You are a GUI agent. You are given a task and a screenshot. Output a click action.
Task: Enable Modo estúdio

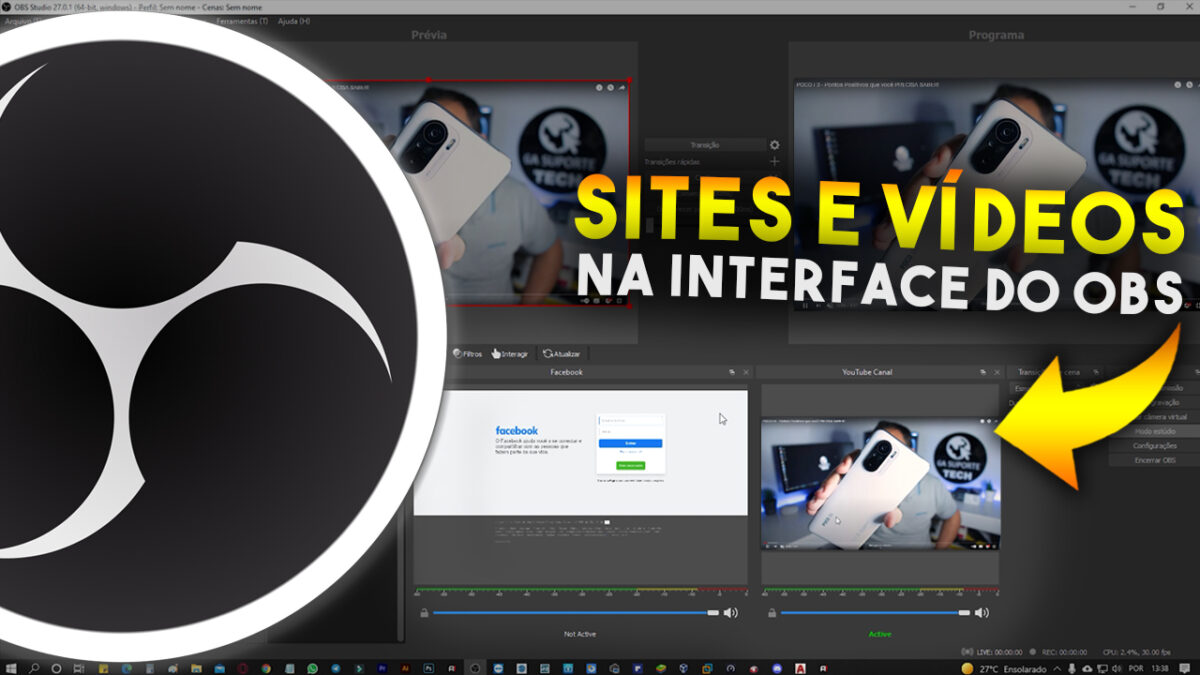pyautogui.click(x=1155, y=431)
